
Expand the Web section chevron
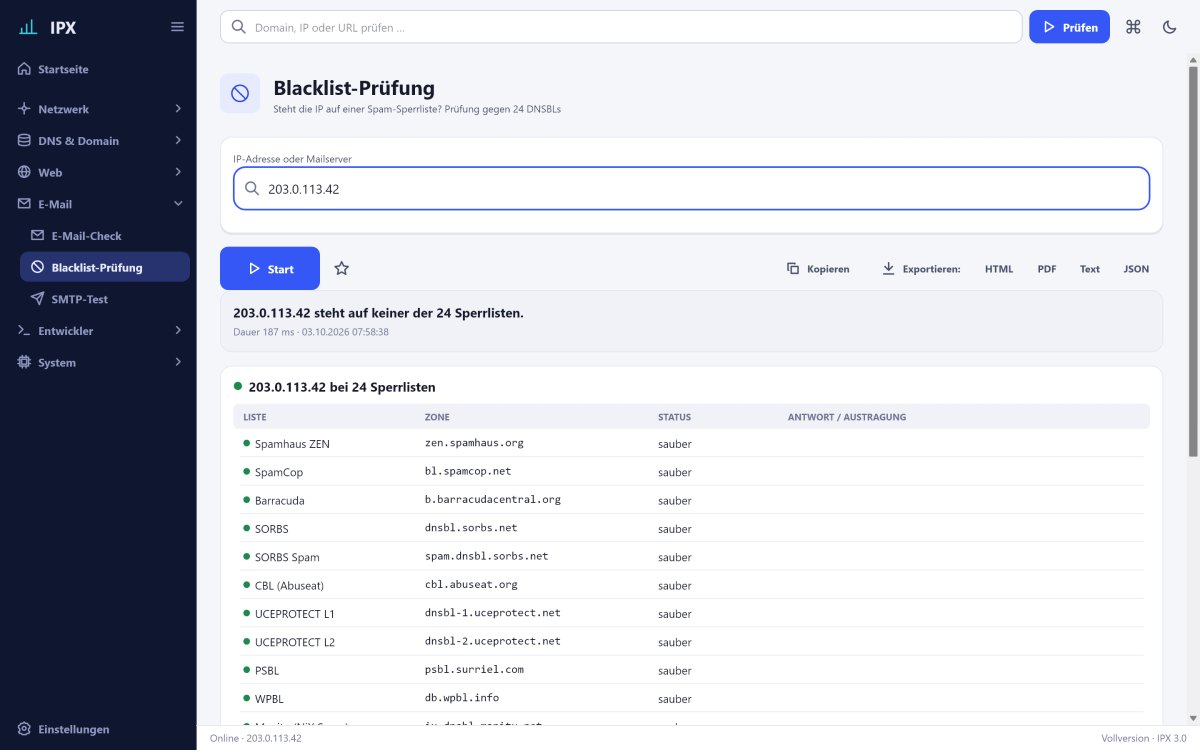[x=178, y=172]
